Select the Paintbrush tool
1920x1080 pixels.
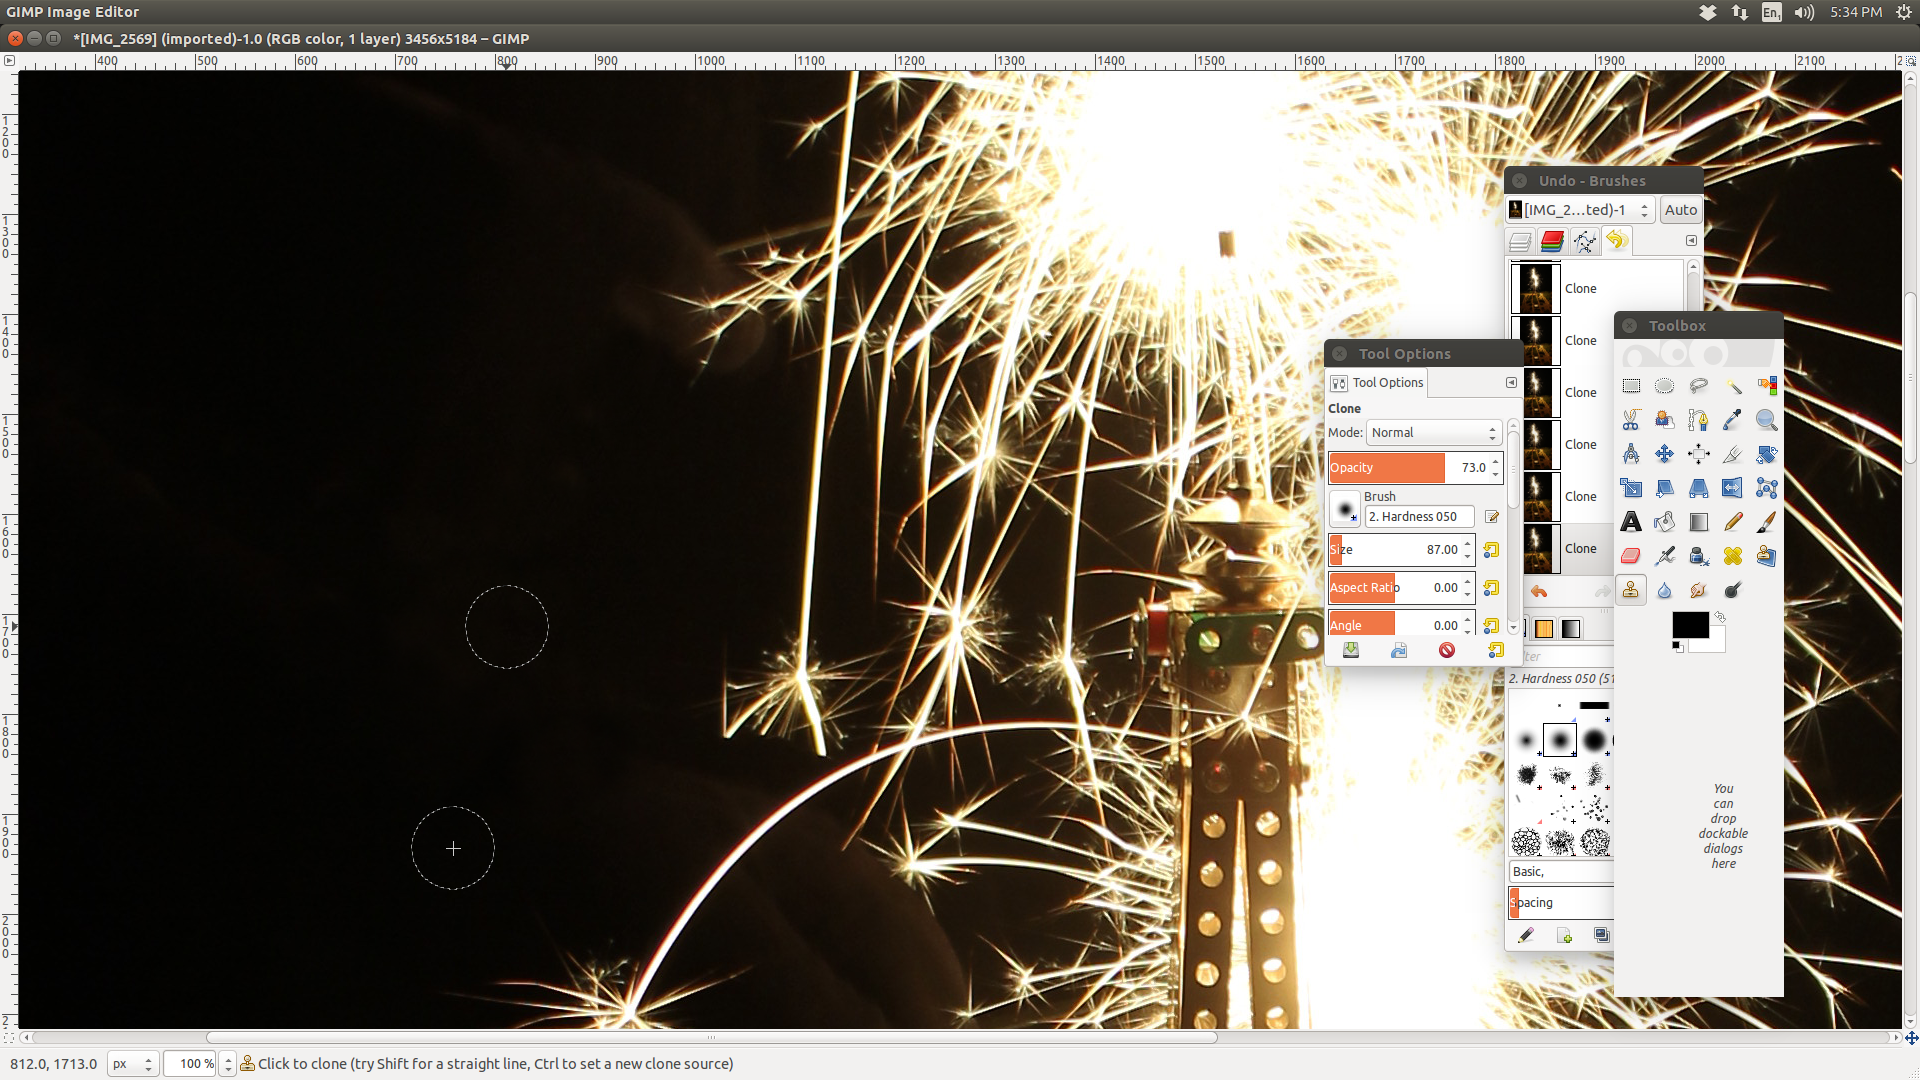click(x=1767, y=522)
